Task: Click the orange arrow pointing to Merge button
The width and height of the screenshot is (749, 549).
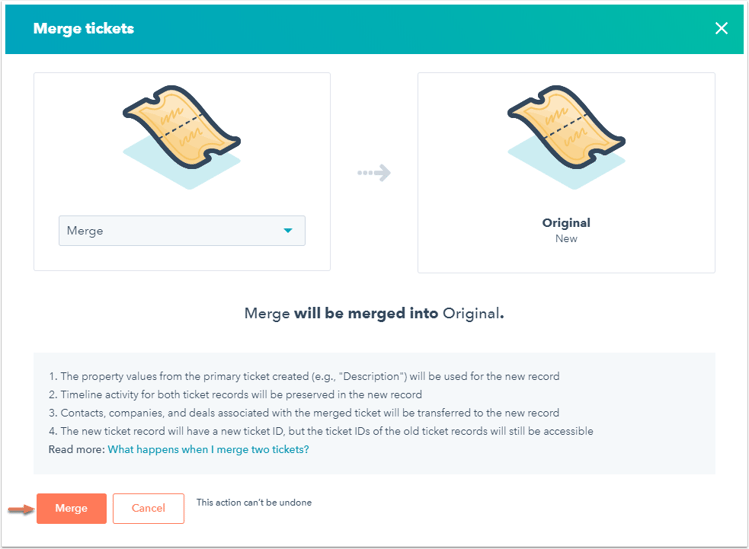Action: pos(19,509)
